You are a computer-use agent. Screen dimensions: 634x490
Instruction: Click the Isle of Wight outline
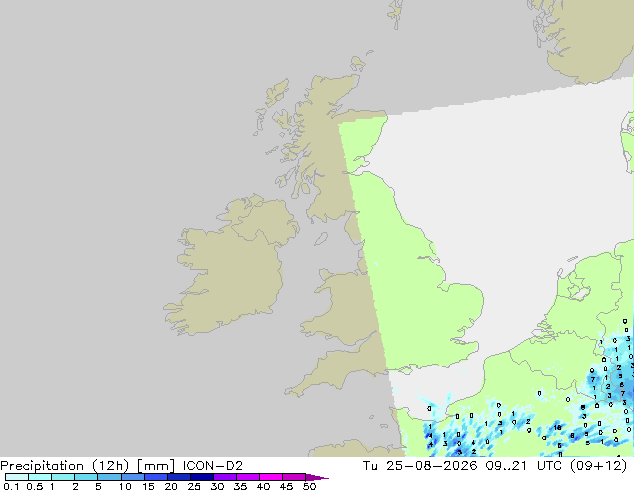point(406,370)
